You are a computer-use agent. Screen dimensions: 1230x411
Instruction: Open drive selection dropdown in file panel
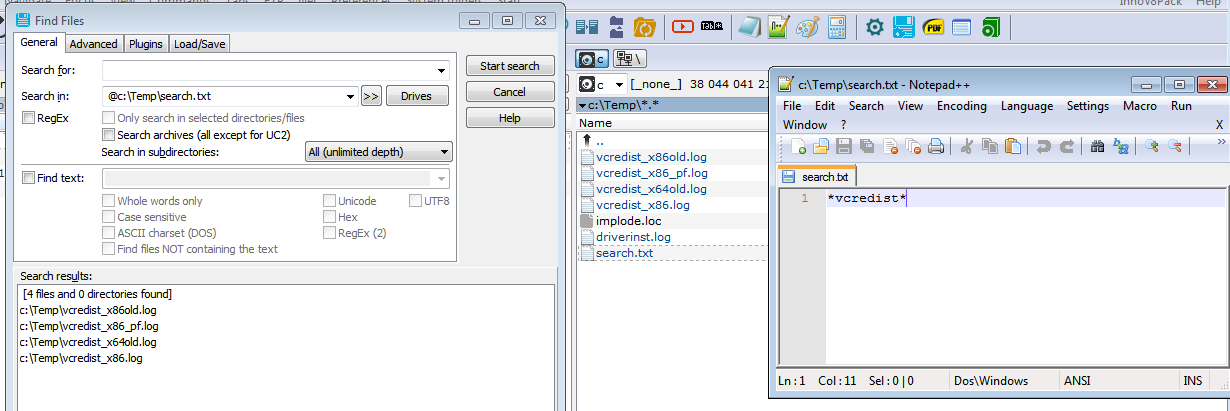pyautogui.click(x=619, y=85)
